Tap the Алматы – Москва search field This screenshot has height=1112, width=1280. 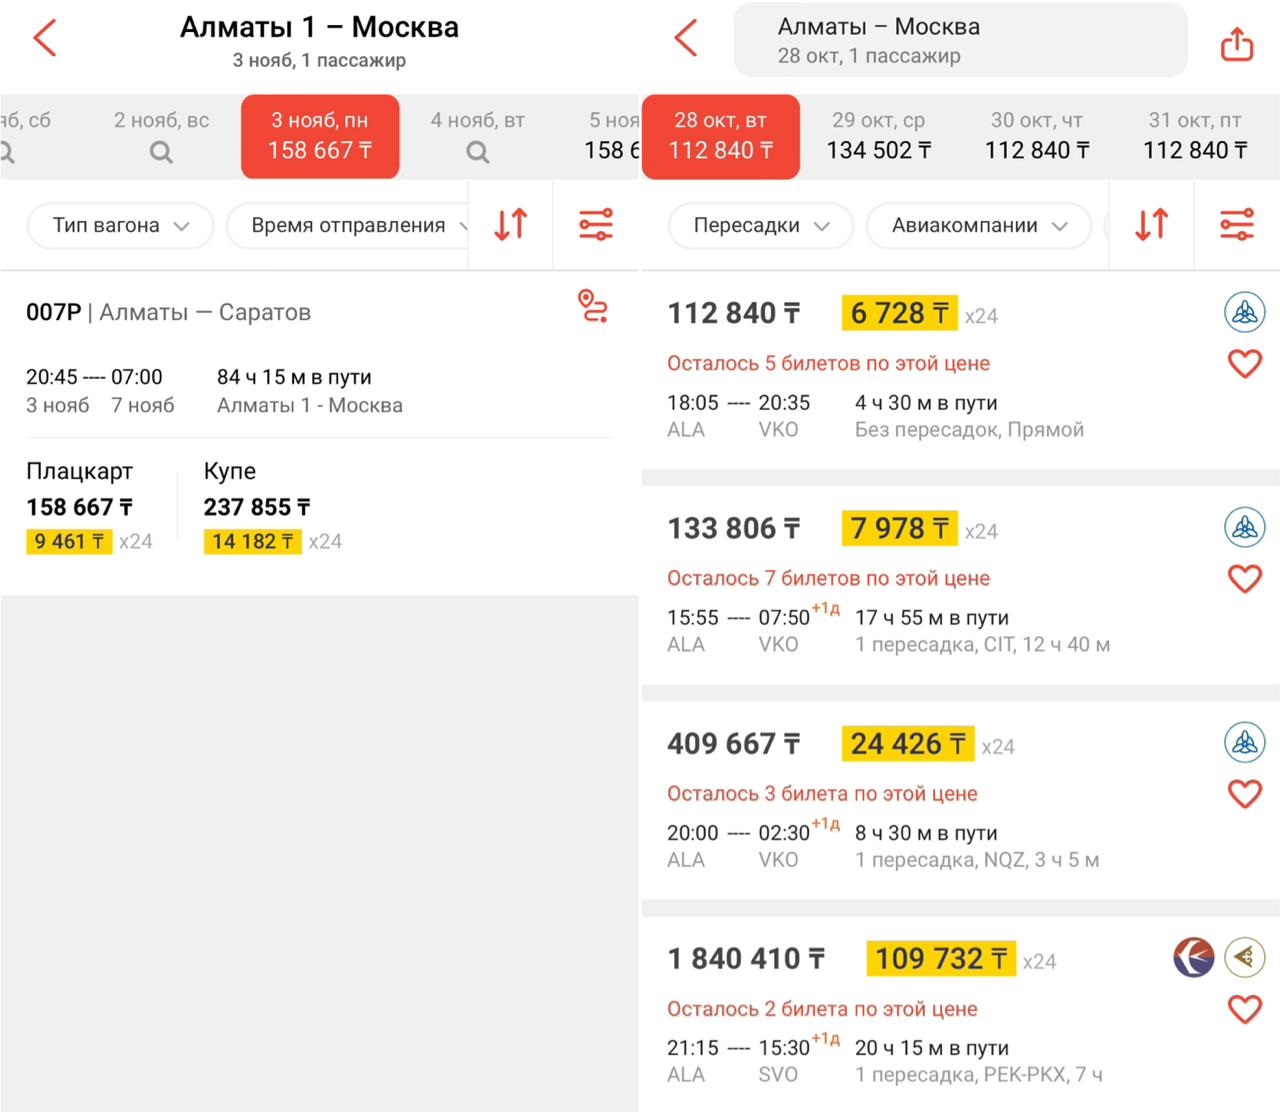click(x=960, y=40)
